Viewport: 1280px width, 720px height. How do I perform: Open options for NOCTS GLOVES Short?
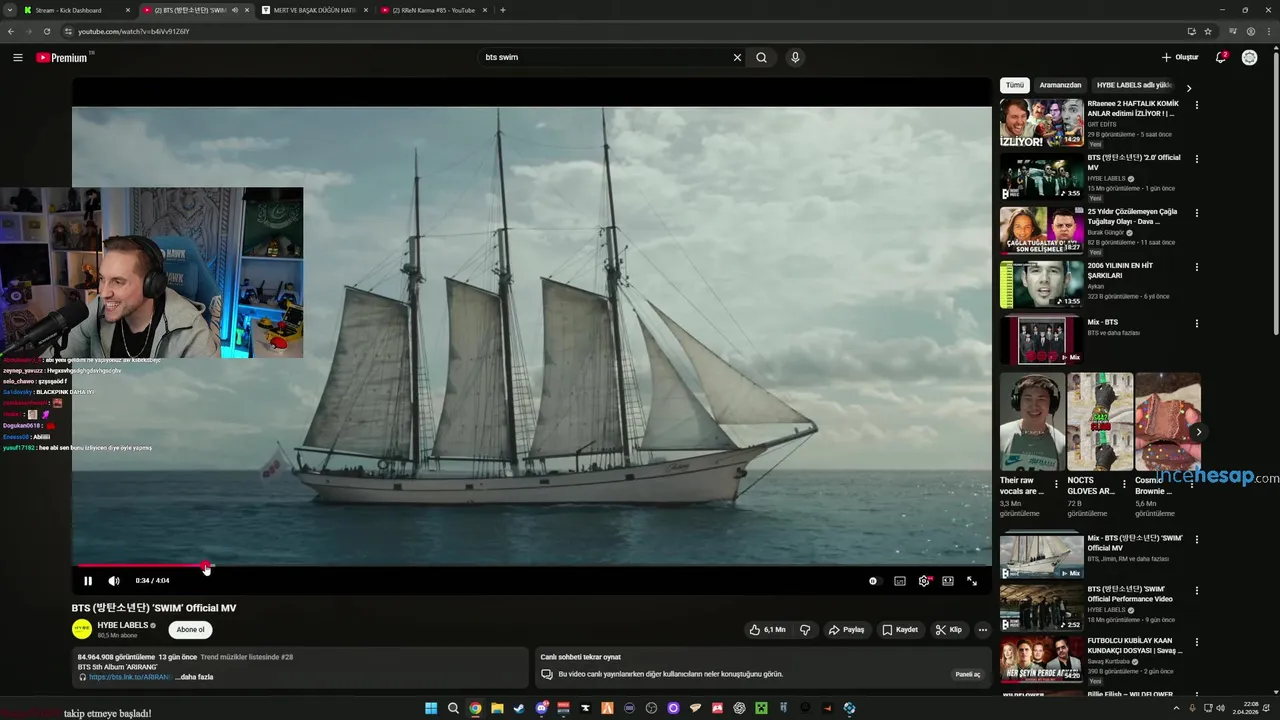click(x=1124, y=484)
